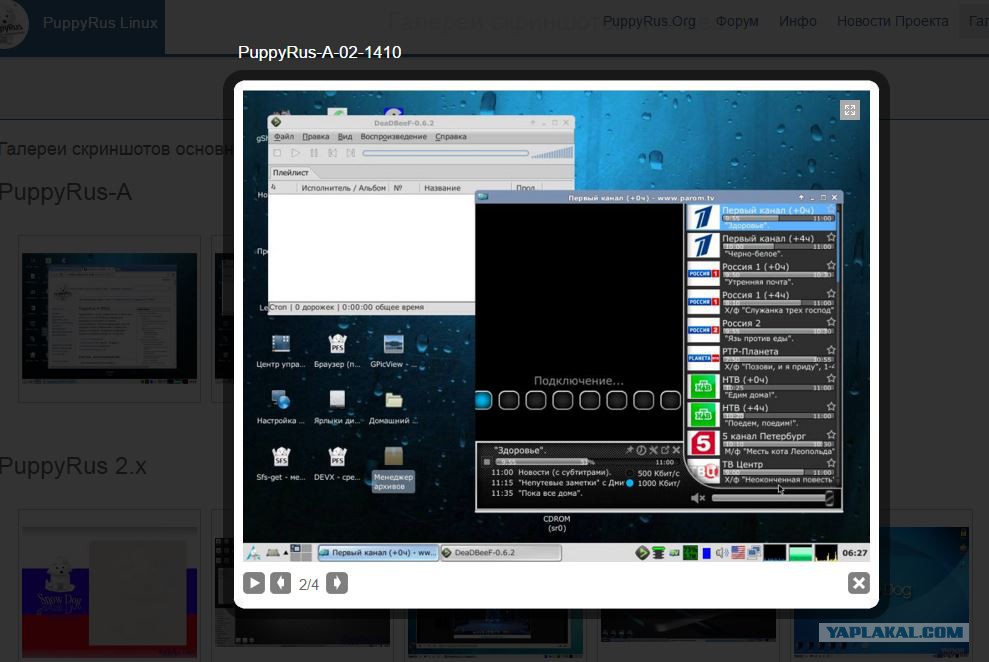
Task: Open the start menu icon on taskbar
Action: coord(254,553)
